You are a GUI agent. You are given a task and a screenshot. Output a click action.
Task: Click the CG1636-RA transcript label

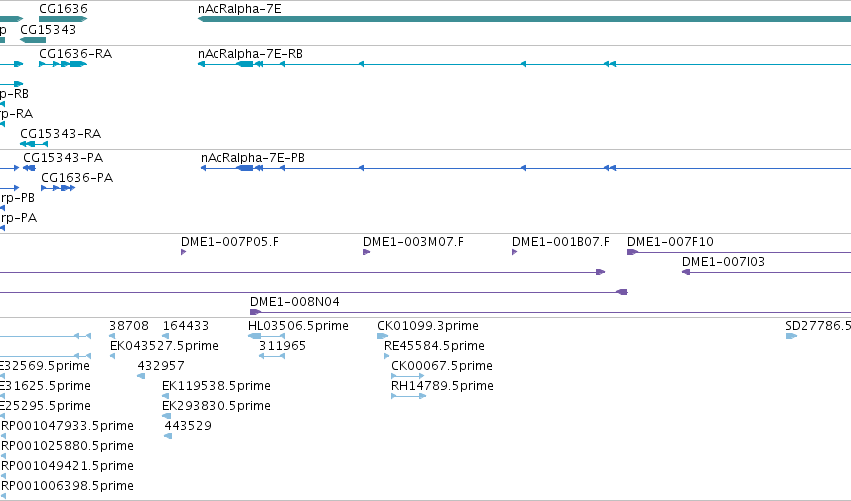(75, 54)
